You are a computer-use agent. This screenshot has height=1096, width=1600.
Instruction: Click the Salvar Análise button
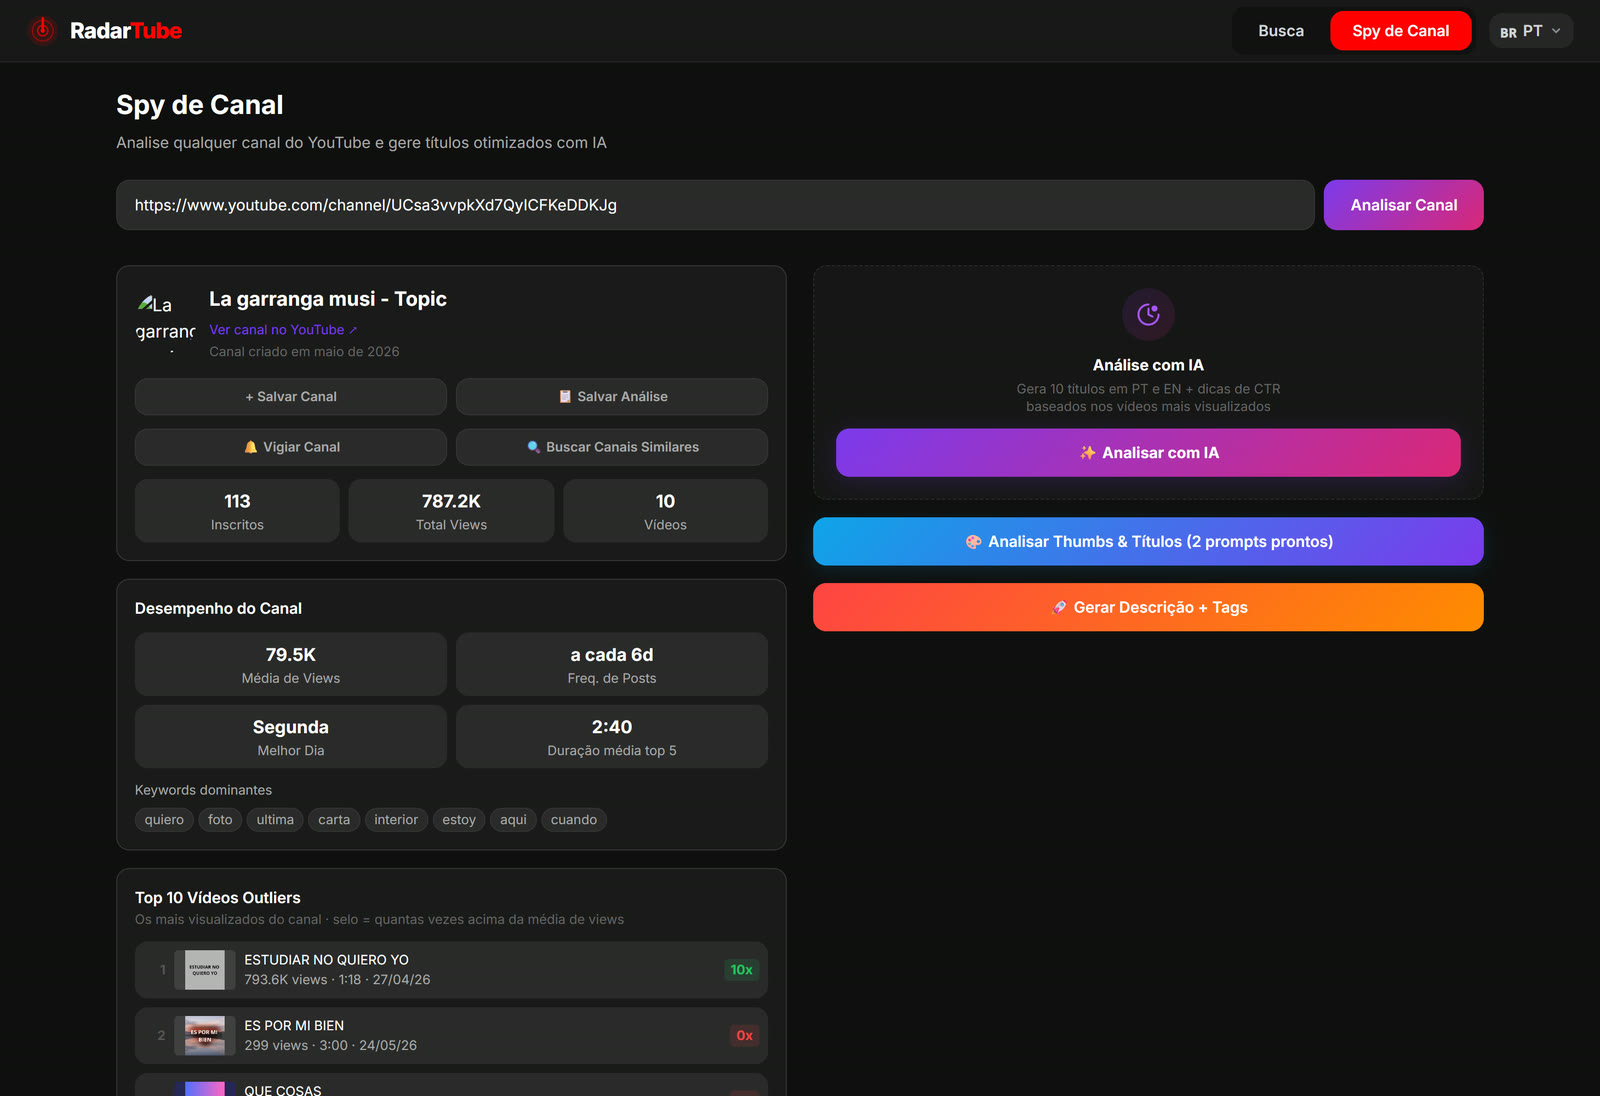coord(612,397)
